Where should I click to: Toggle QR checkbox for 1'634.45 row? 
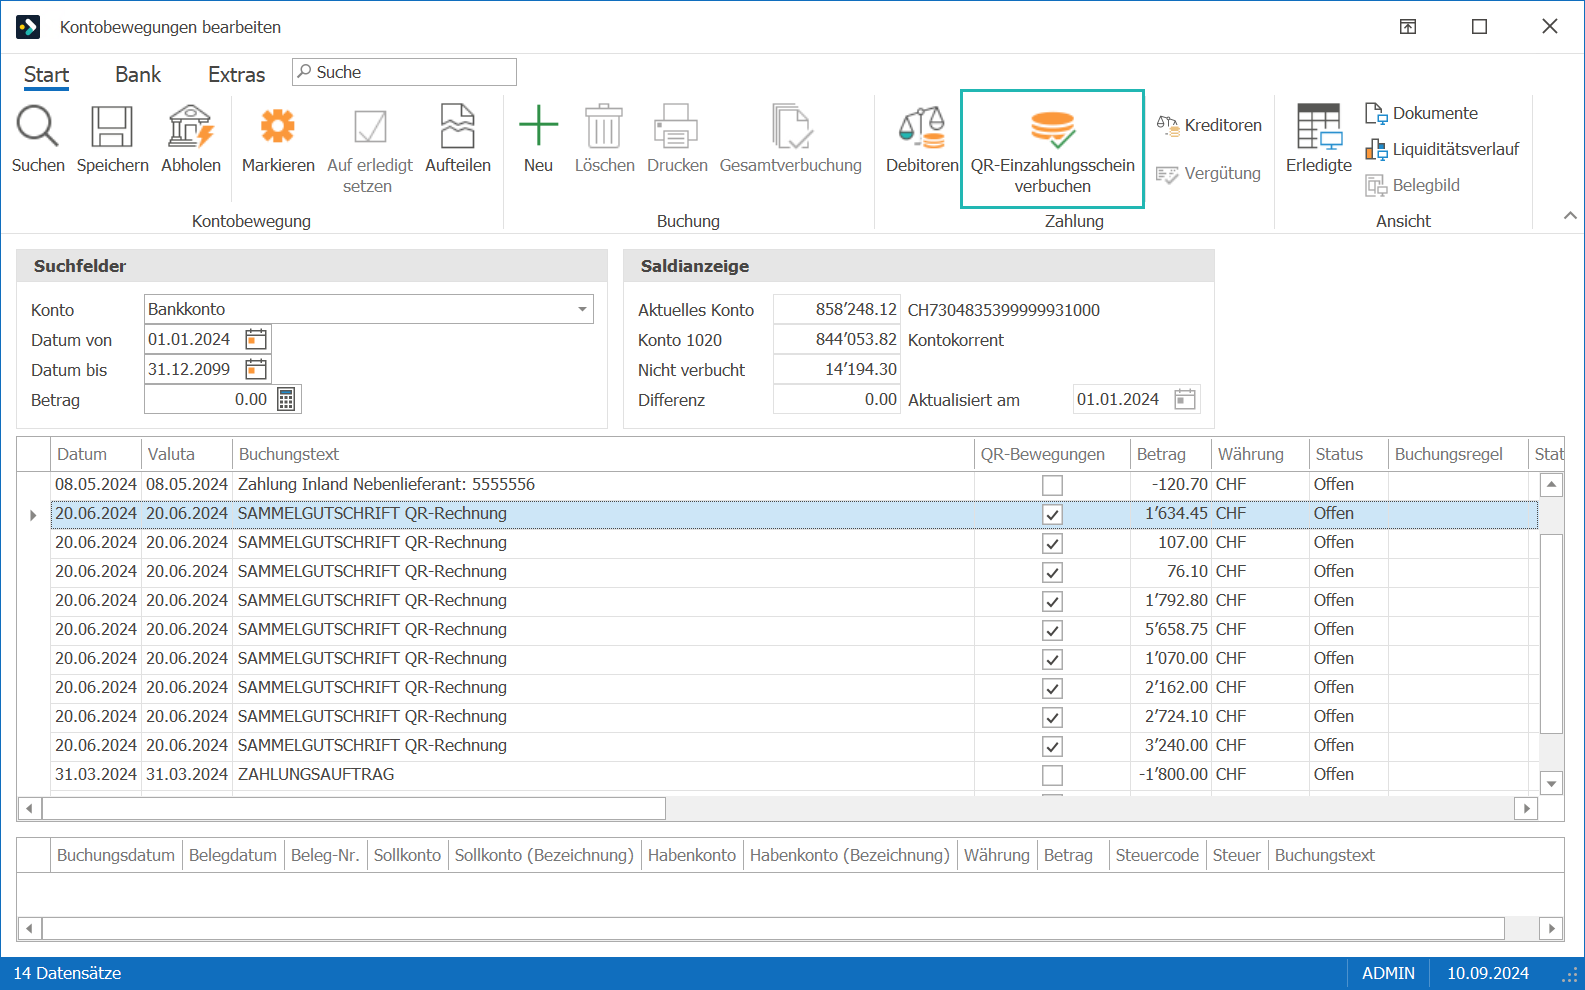click(1052, 515)
